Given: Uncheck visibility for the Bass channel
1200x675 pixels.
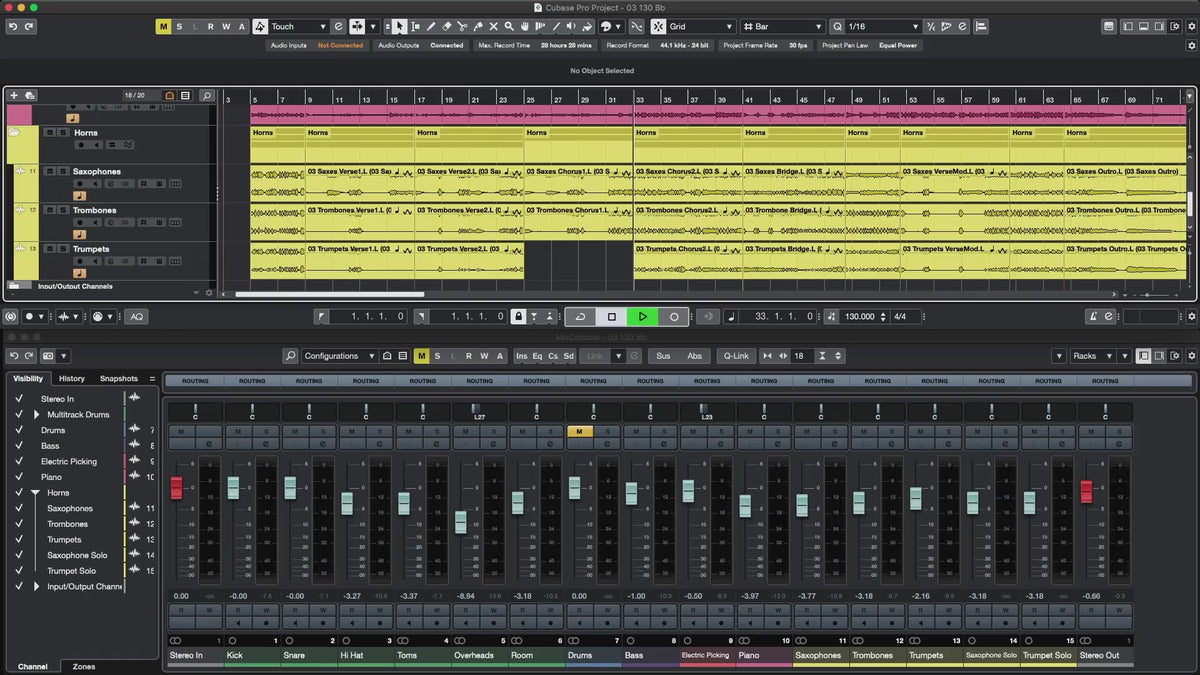Looking at the screenshot, I should click(18, 446).
